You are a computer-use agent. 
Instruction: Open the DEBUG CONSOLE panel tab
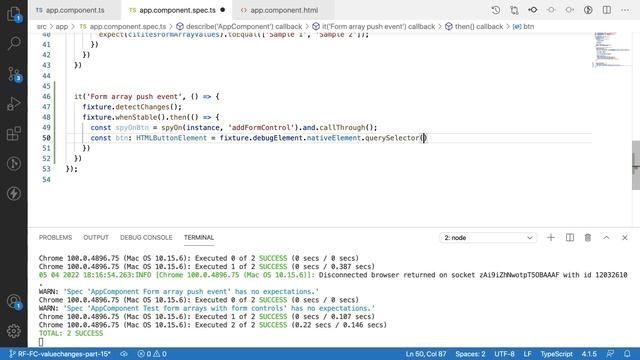coord(146,238)
